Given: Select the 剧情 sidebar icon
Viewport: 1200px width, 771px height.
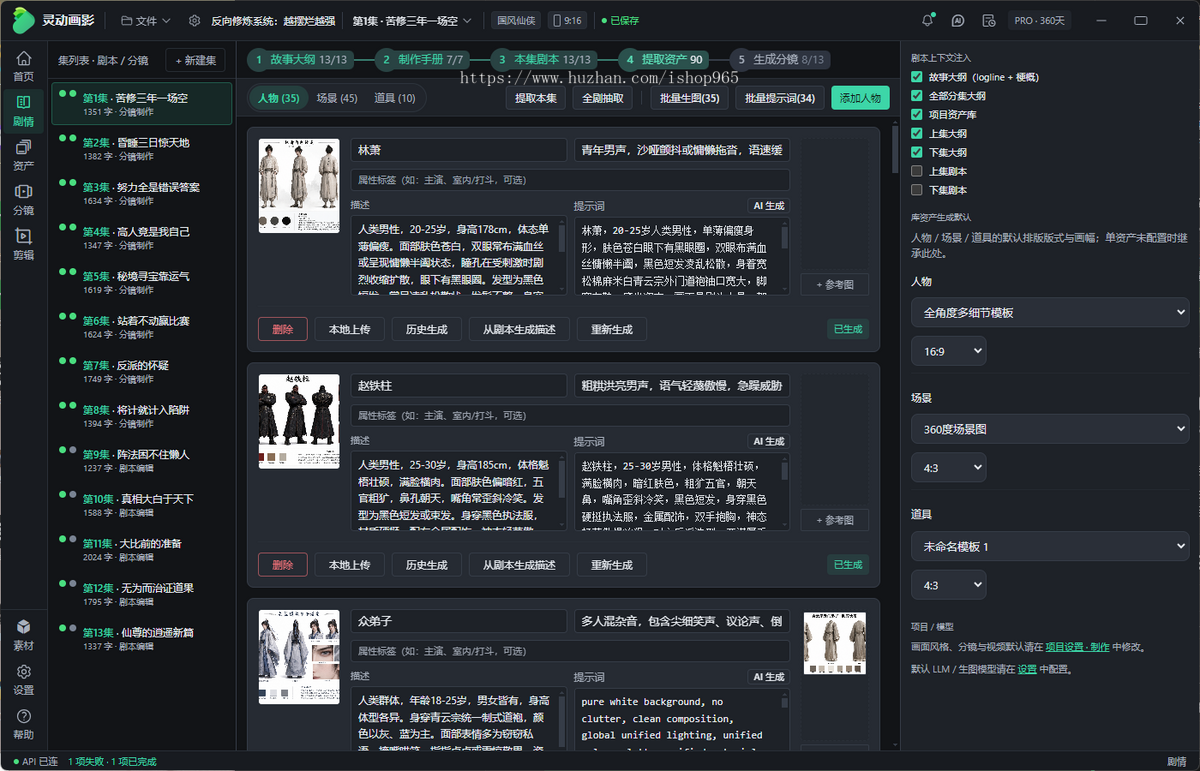Looking at the screenshot, I should [x=23, y=111].
